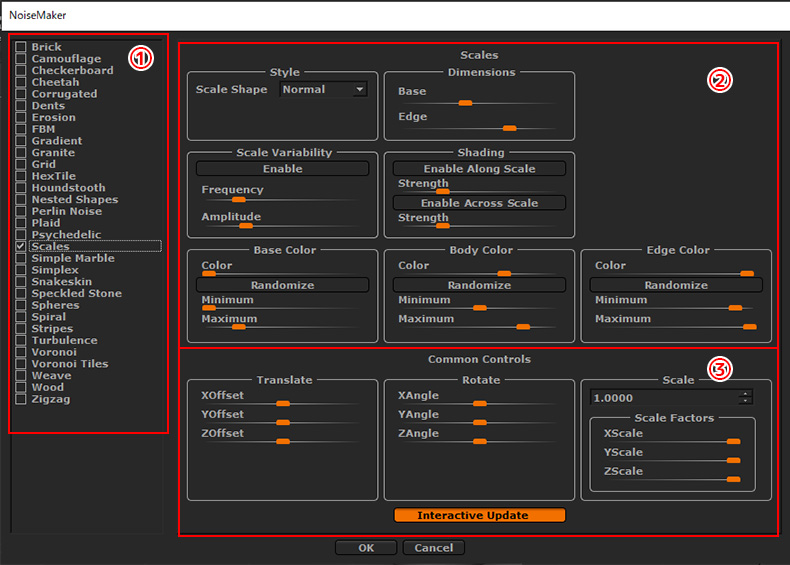The width and height of the screenshot is (790, 565).
Task: Enable the Camouflage noise checkbox
Action: [x=21, y=59]
